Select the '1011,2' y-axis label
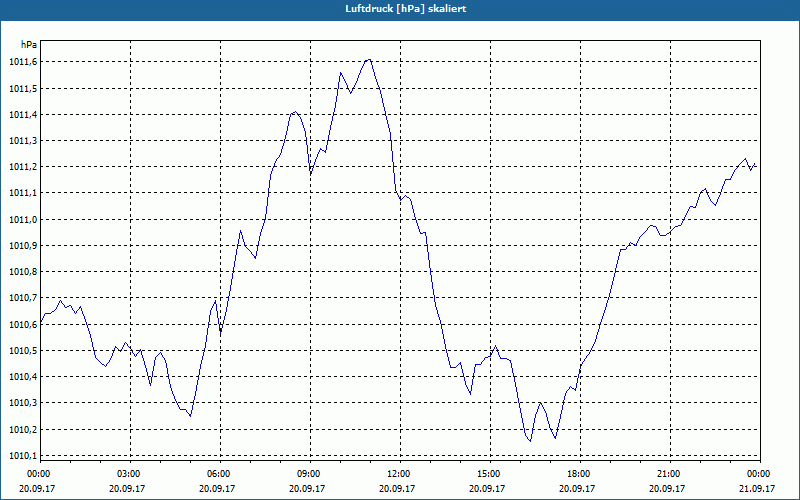This screenshot has height=500, width=800. pos(23,167)
